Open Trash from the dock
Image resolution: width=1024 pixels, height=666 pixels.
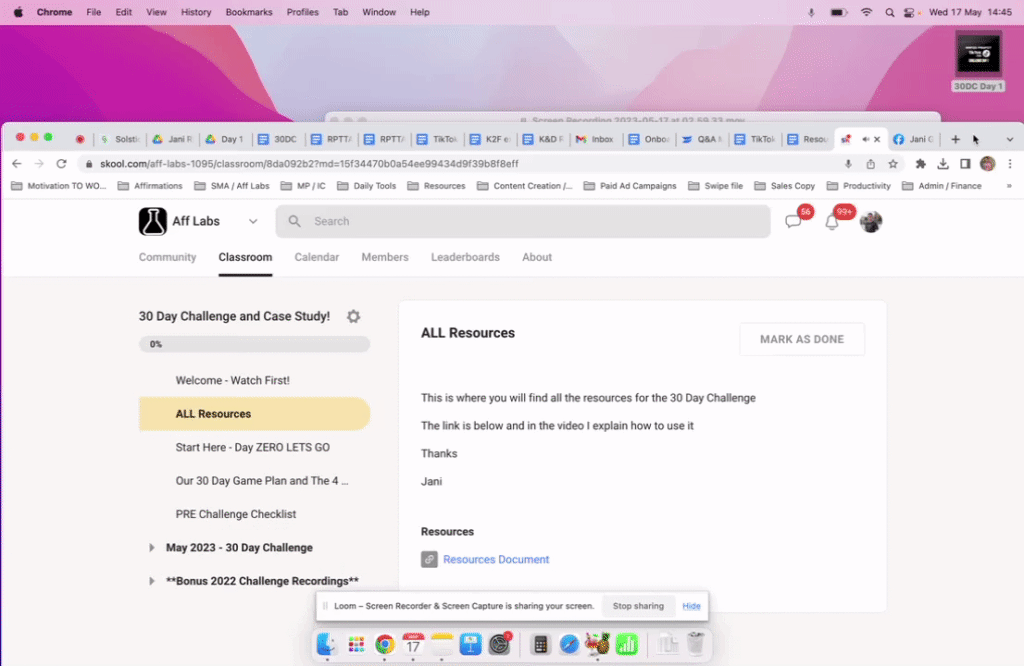coord(696,644)
